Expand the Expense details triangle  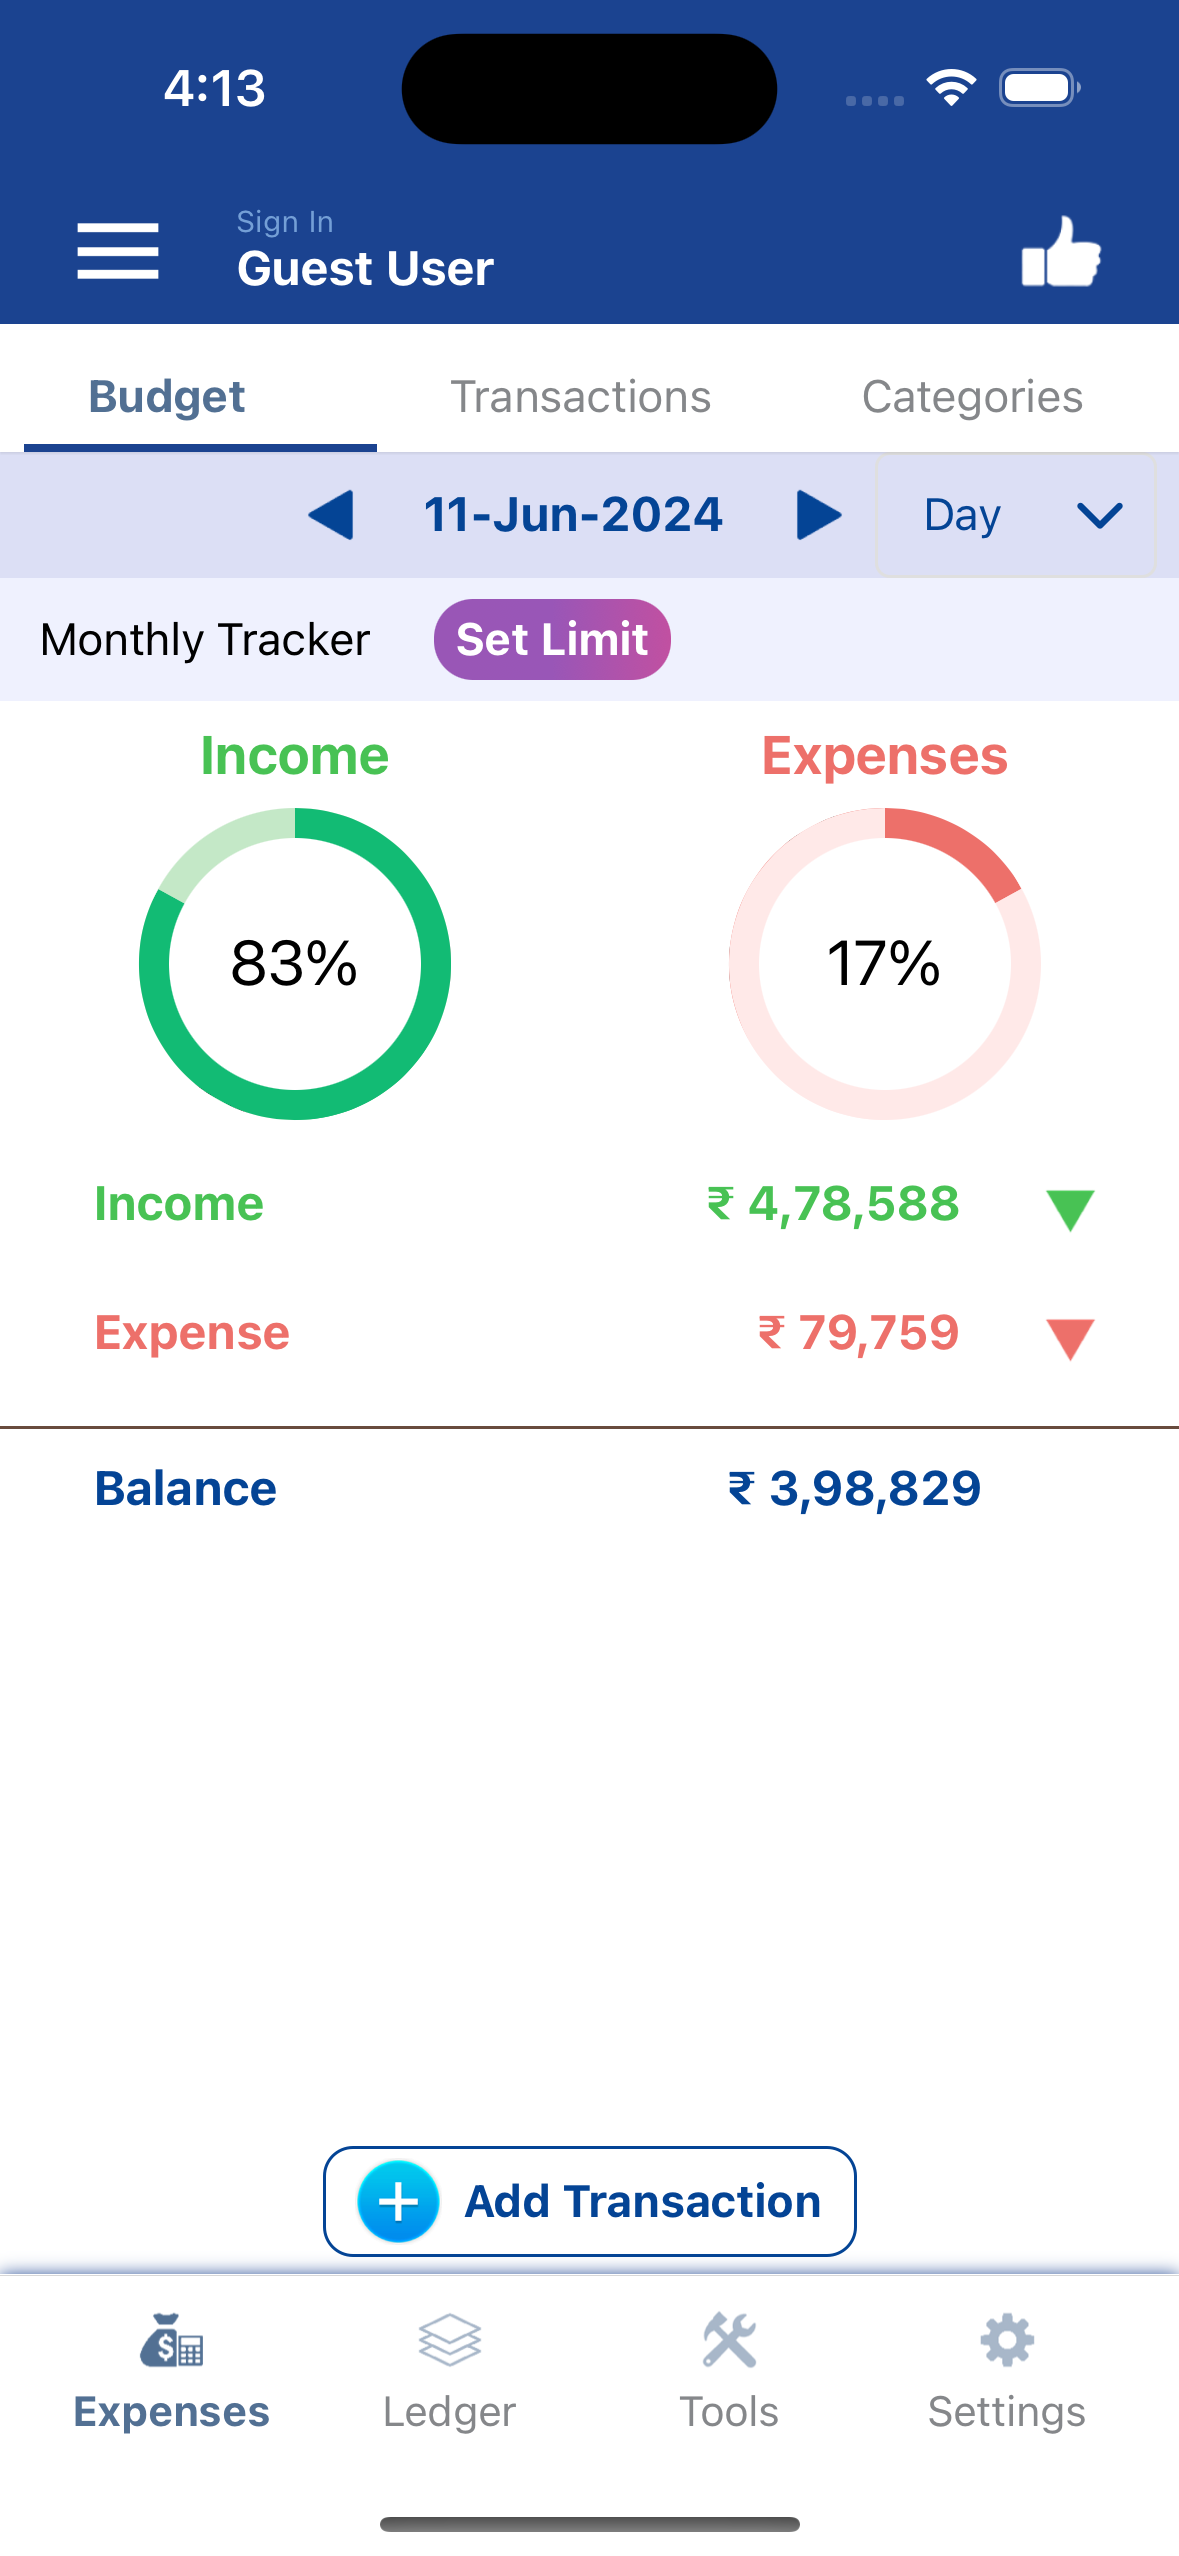[x=1069, y=1338]
